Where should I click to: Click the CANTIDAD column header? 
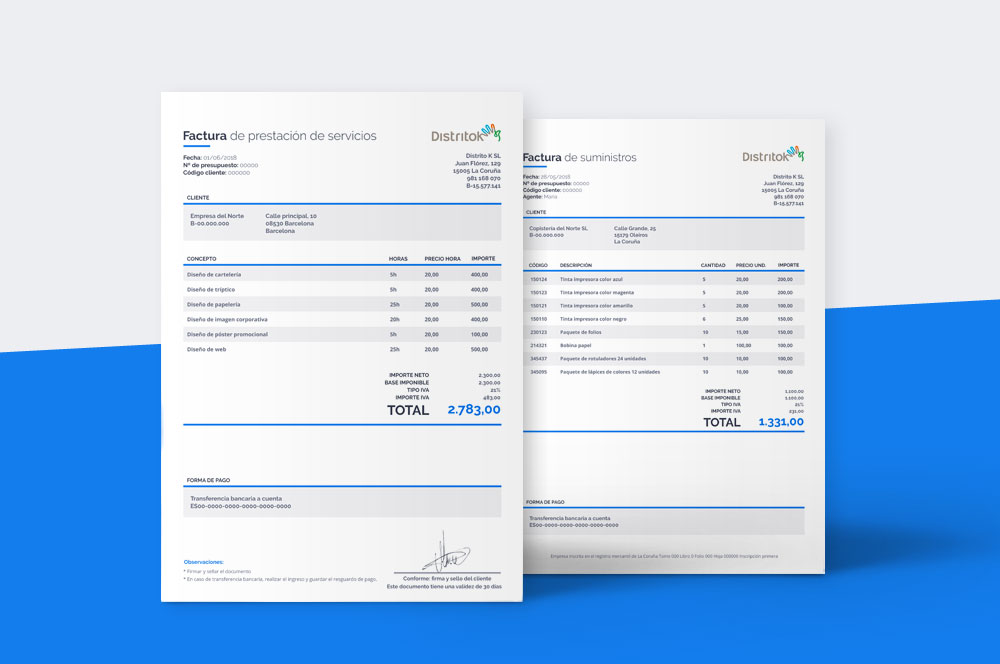tap(713, 265)
